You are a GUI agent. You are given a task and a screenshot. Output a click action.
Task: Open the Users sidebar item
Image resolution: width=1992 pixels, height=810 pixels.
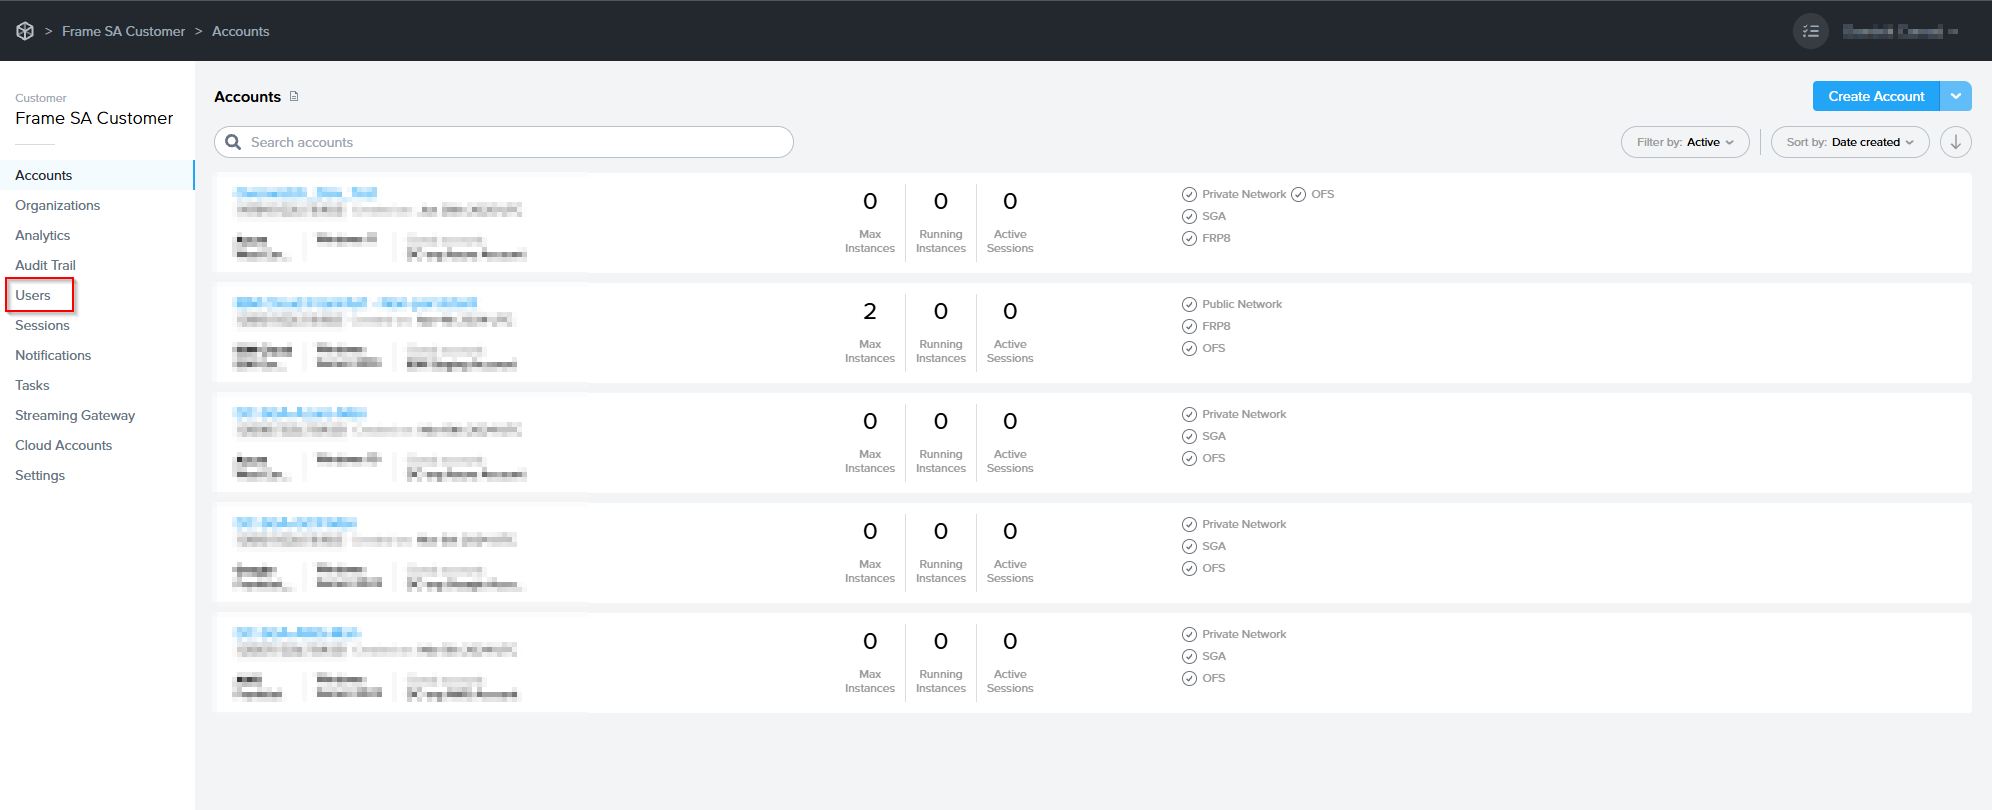[x=33, y=295]
